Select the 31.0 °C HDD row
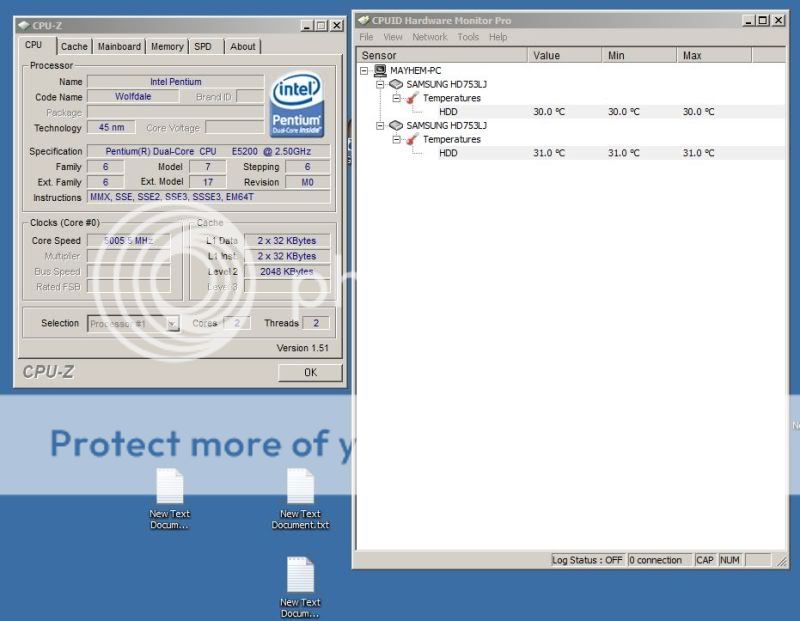800x621 pixels. click(x=611, y=153)
